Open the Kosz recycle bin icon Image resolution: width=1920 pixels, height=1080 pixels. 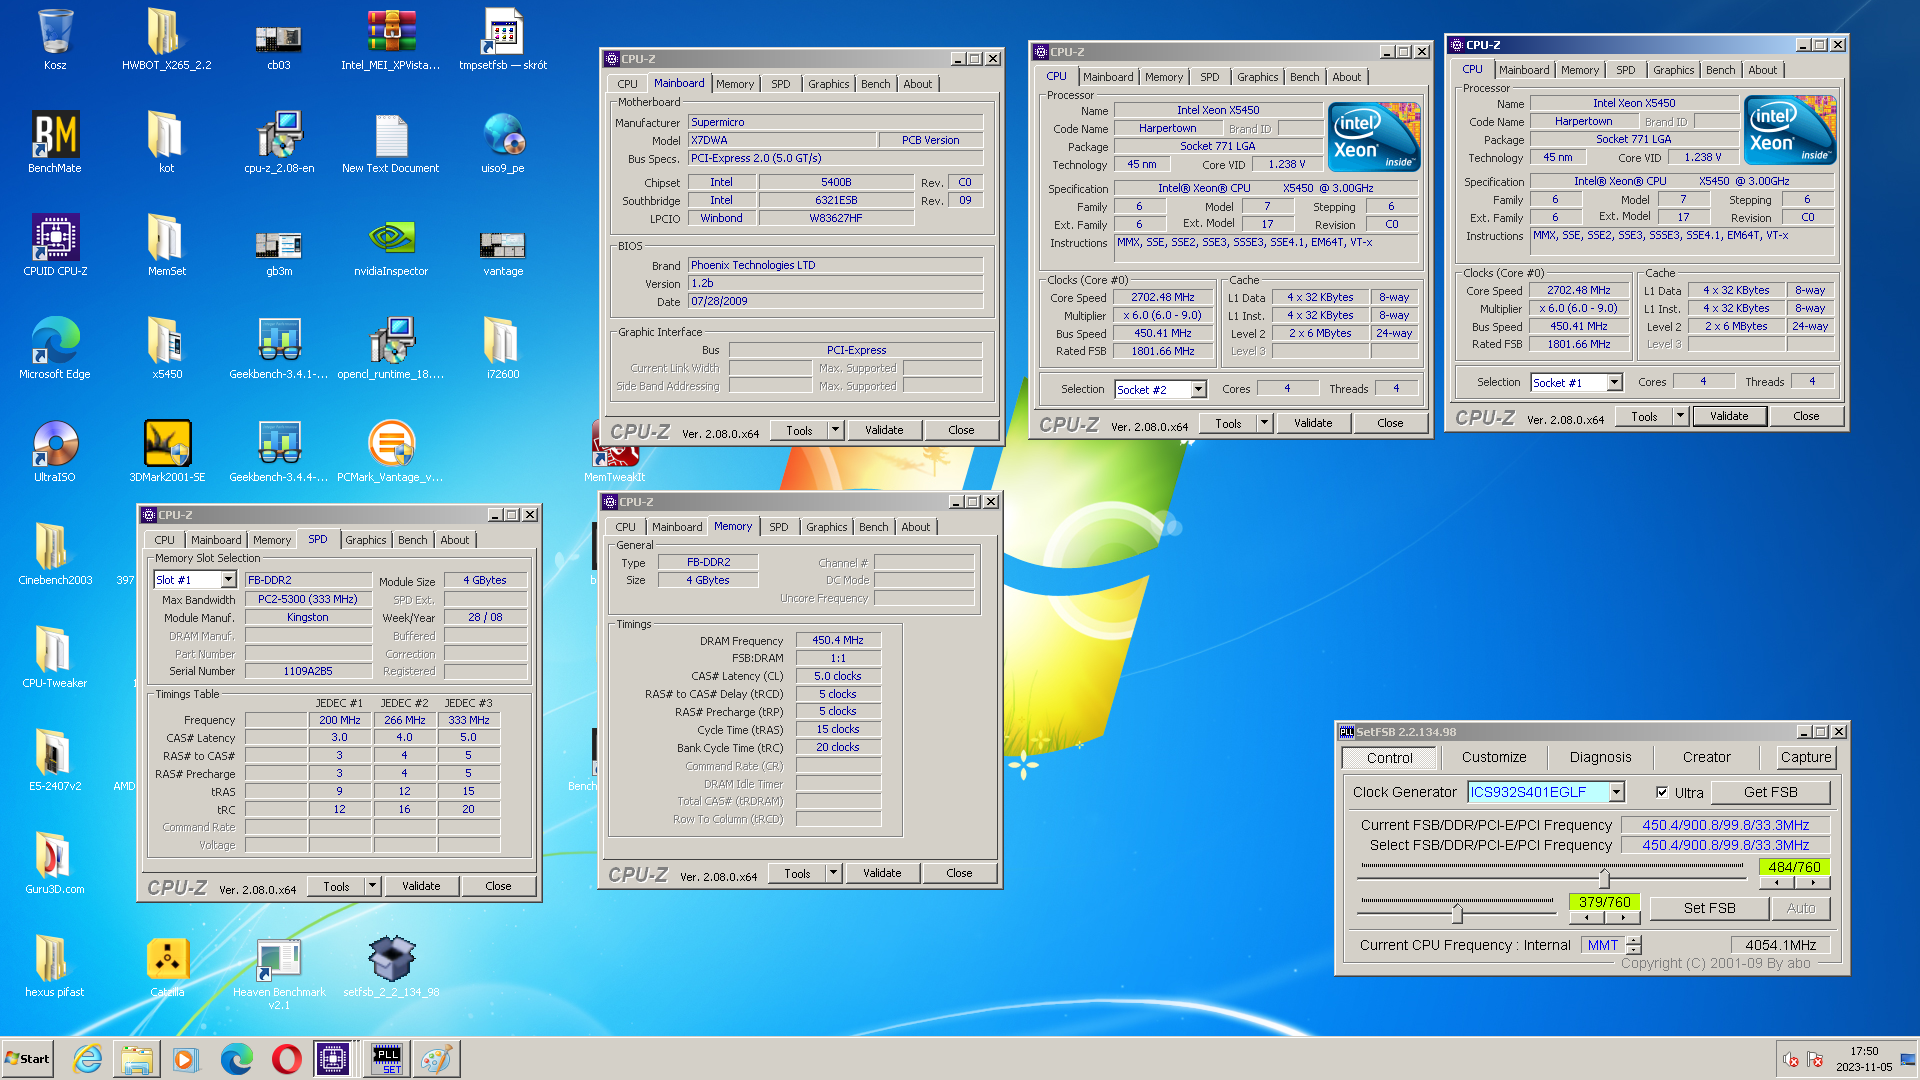pos(55,38)
